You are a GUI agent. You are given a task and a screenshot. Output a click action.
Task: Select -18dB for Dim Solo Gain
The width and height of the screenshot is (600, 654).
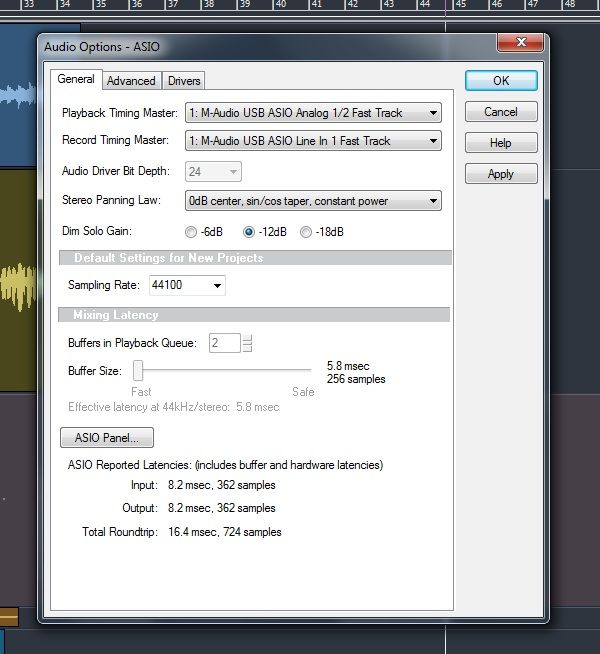306,232
